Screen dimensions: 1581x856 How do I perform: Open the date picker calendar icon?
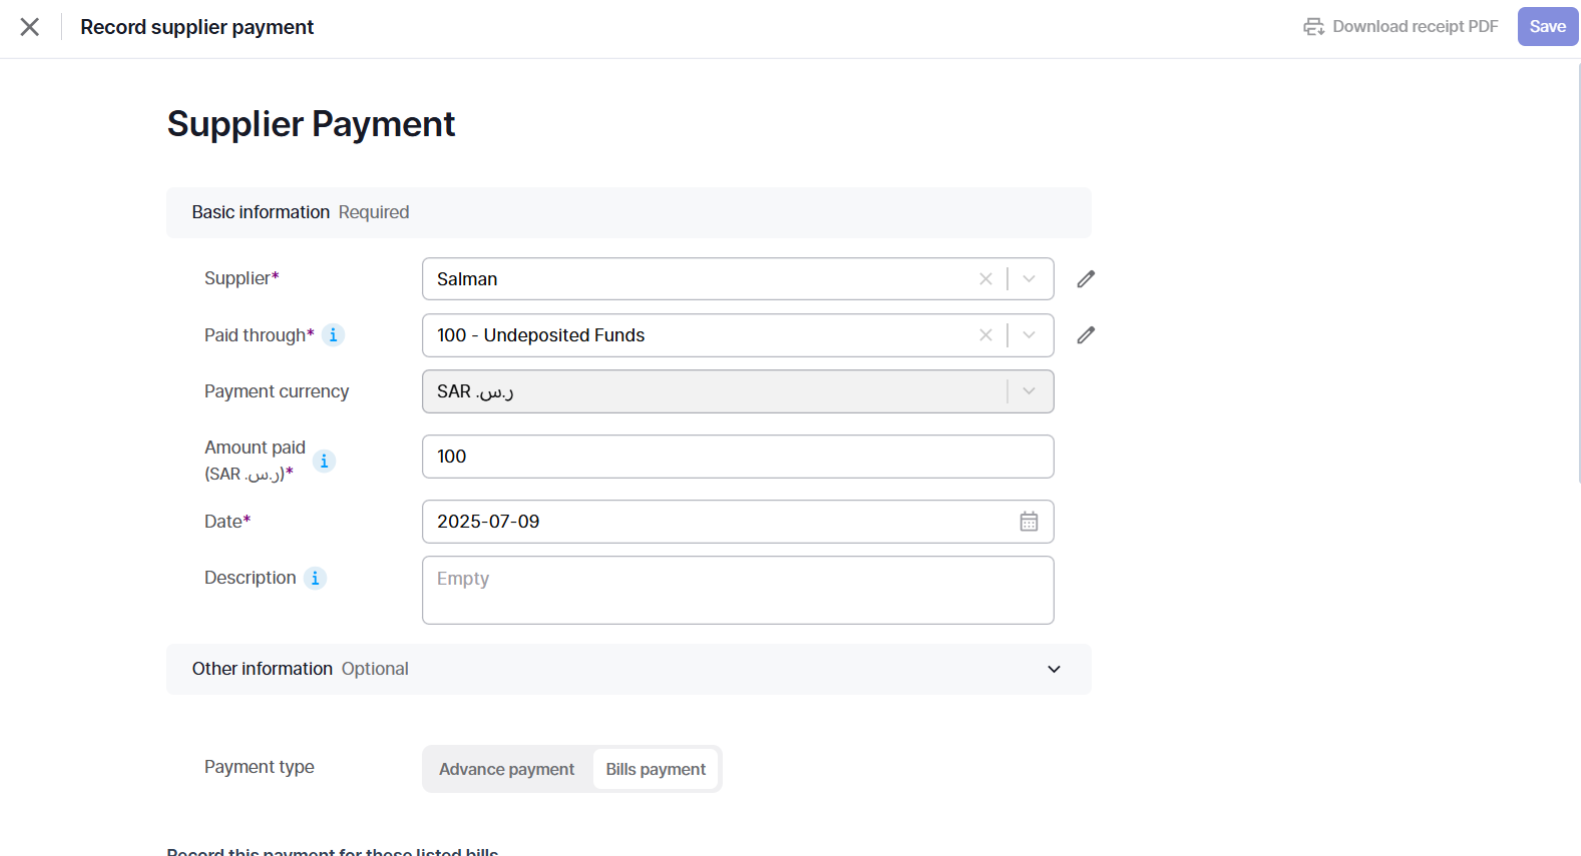click(1029, 521)
